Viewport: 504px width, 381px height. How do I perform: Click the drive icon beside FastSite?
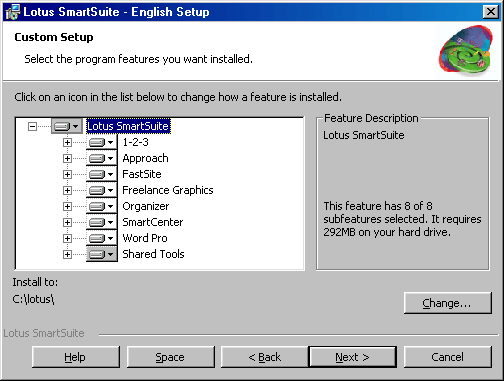coord(102,174)
